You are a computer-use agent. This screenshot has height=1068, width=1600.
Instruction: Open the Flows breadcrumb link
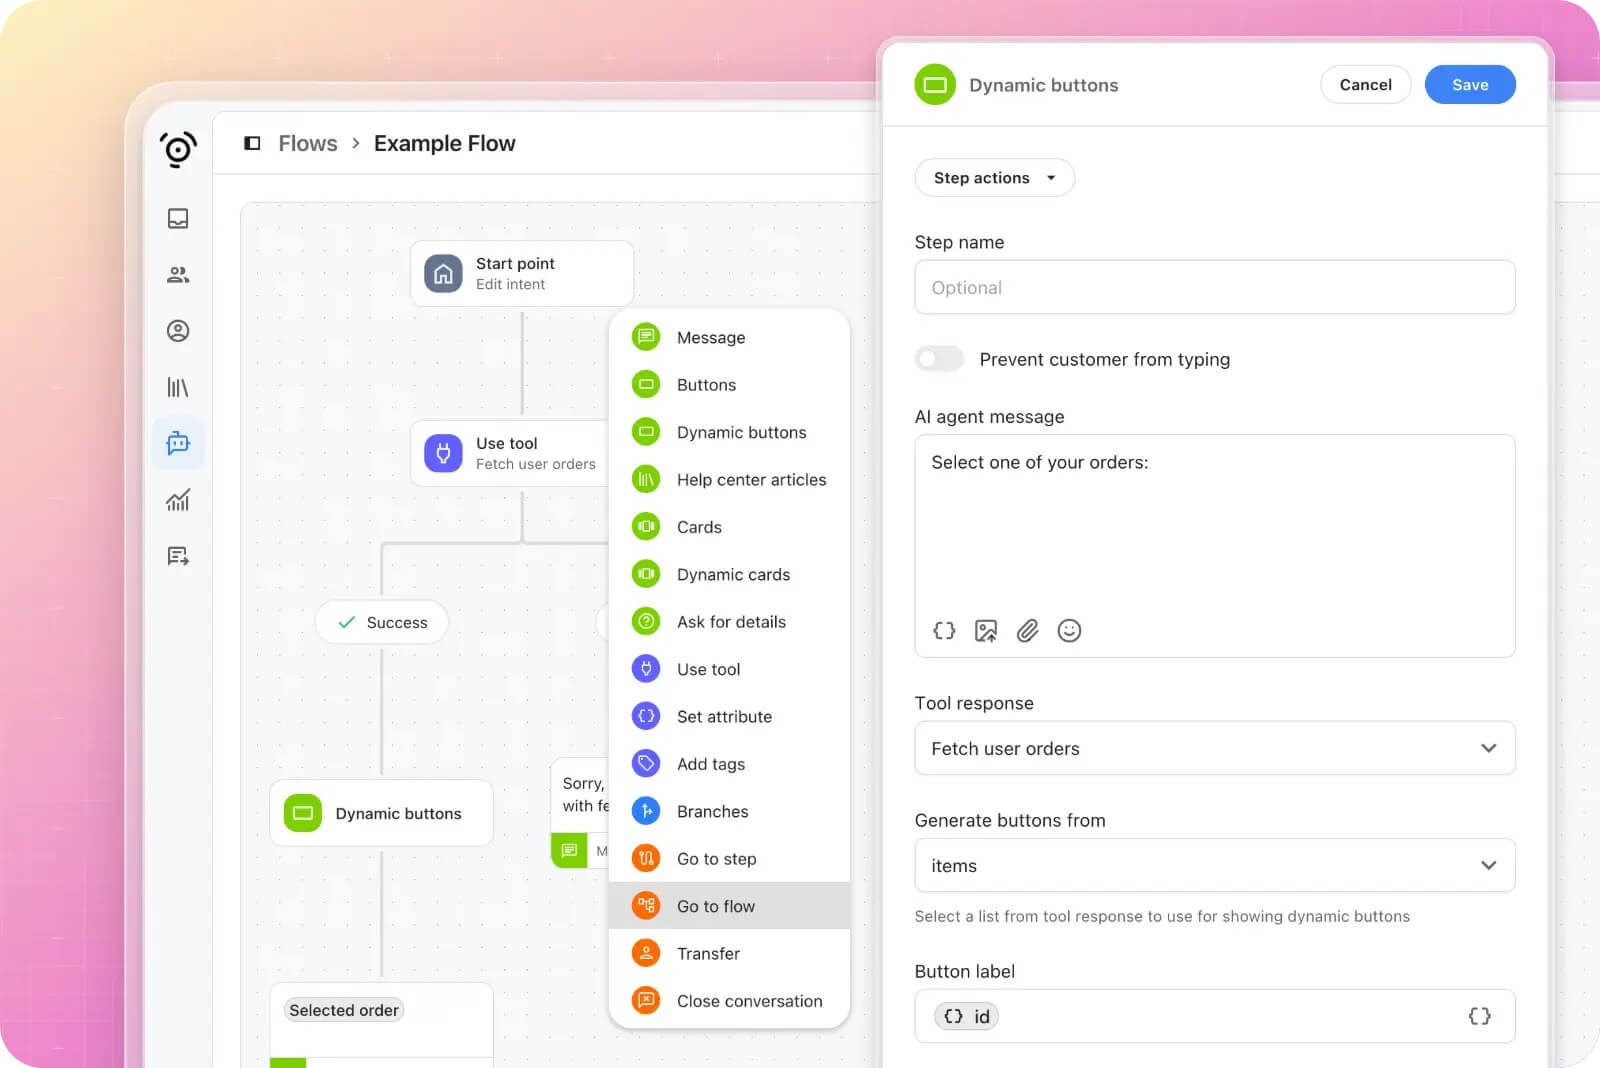point(307,143)
